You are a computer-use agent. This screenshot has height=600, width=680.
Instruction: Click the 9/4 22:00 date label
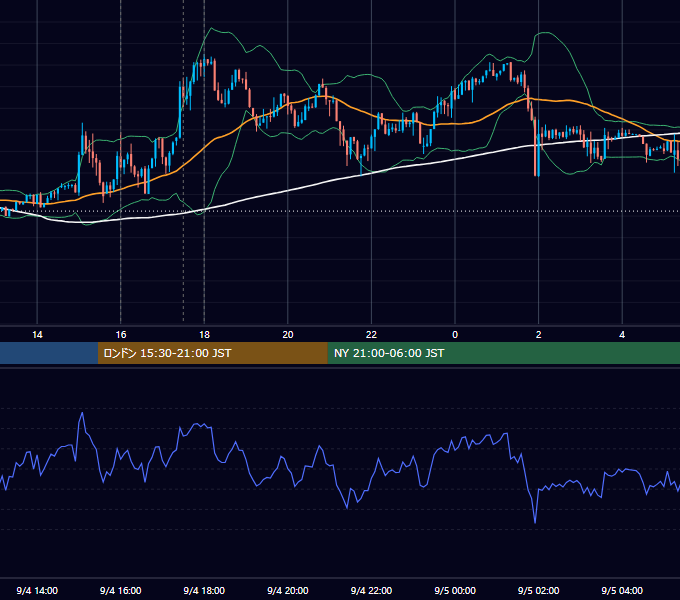[x=371, y=590]
